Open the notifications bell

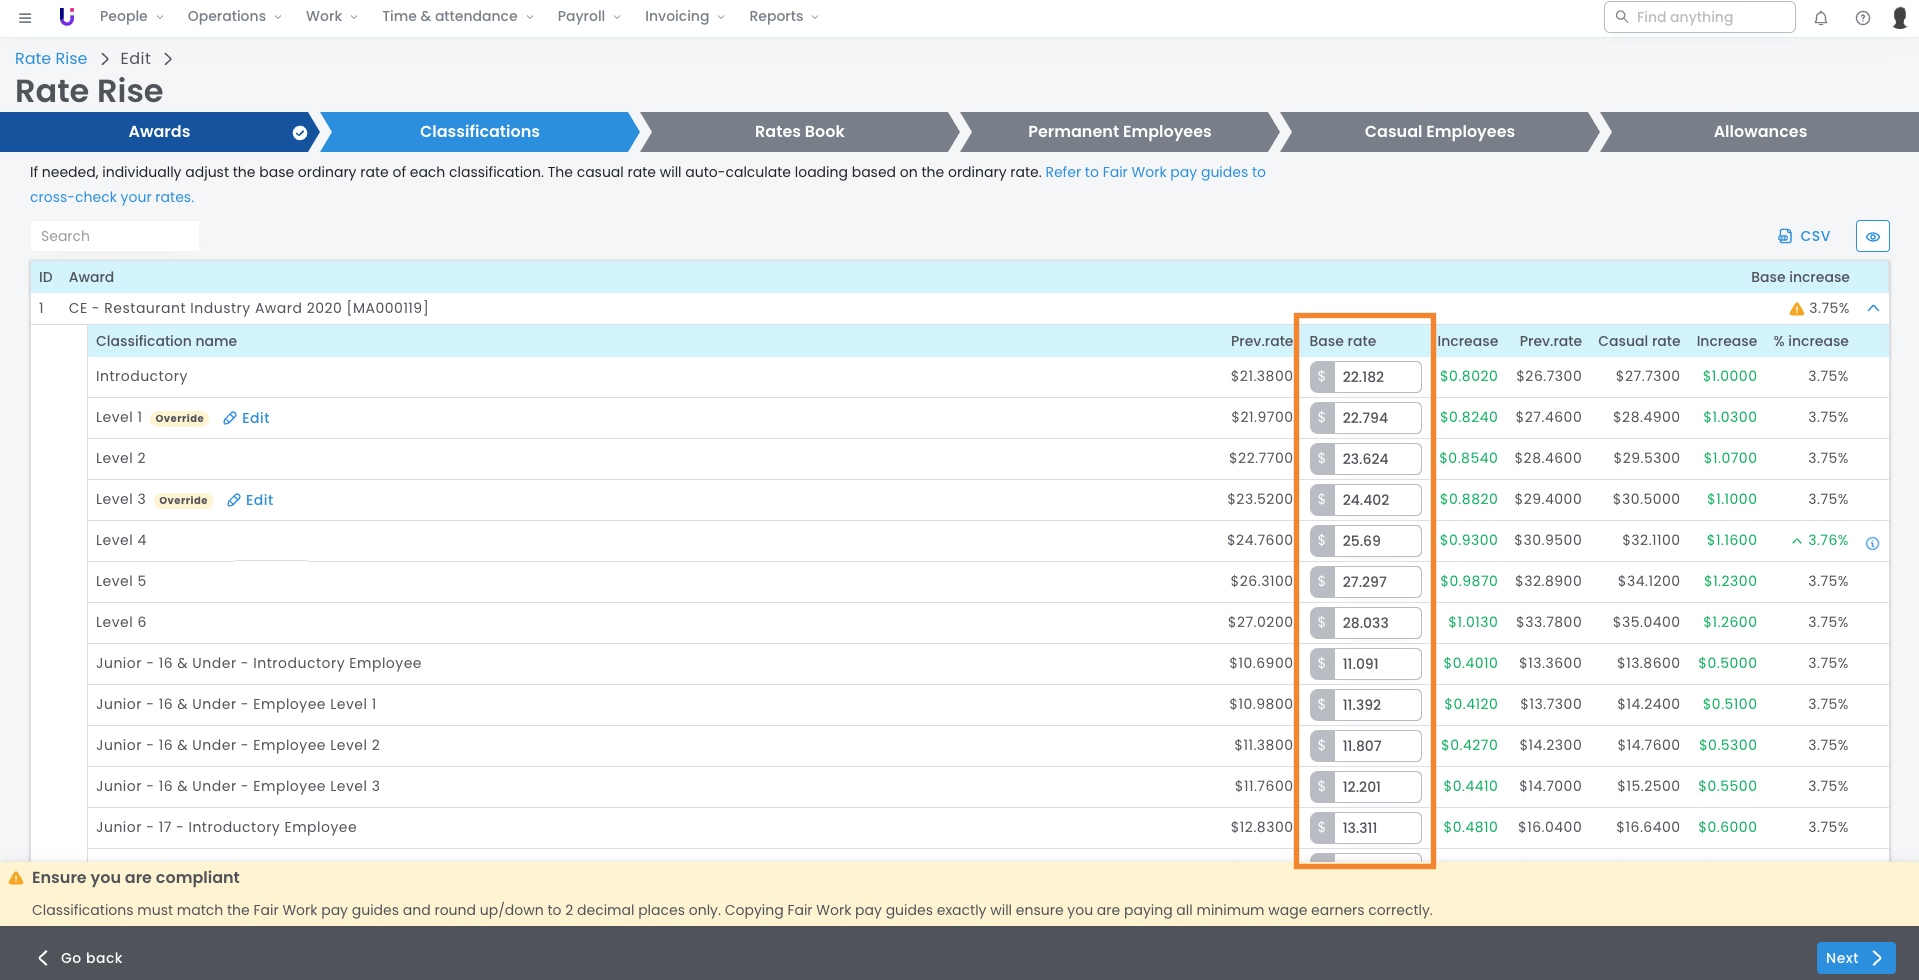(x=1821, y=18)
